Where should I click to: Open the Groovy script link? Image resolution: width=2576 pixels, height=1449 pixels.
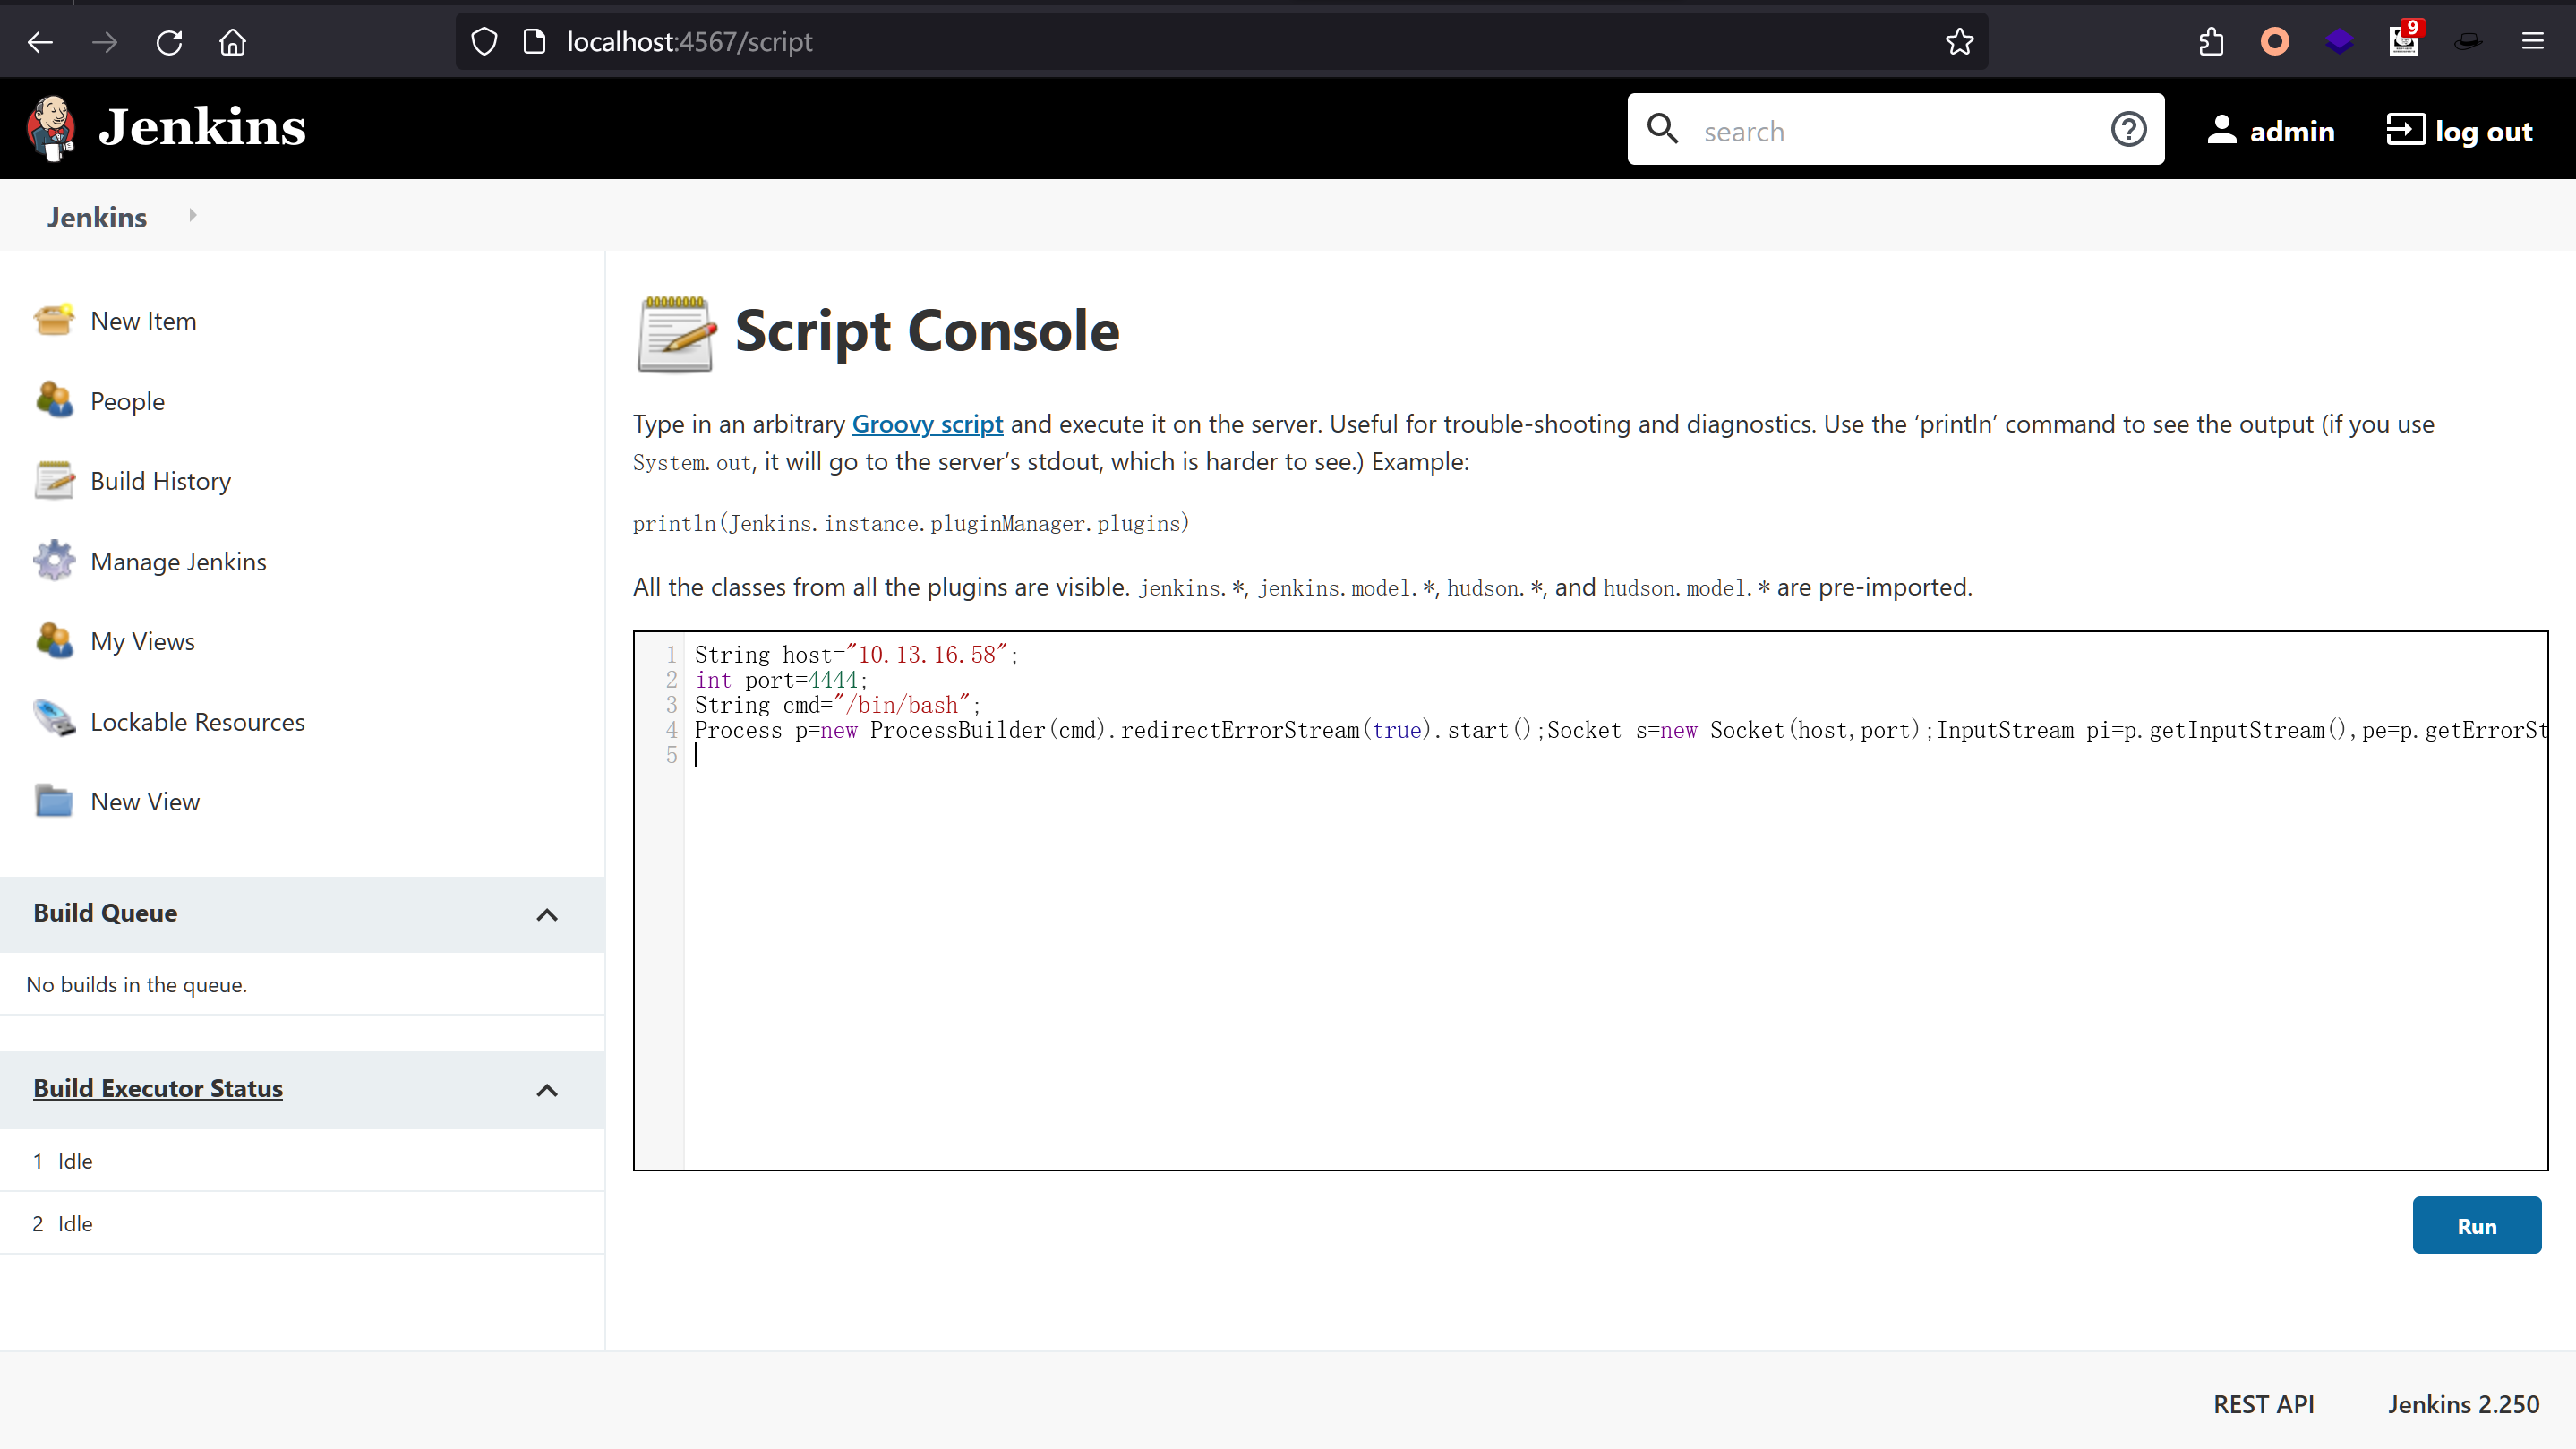click(x=927, y=424)
